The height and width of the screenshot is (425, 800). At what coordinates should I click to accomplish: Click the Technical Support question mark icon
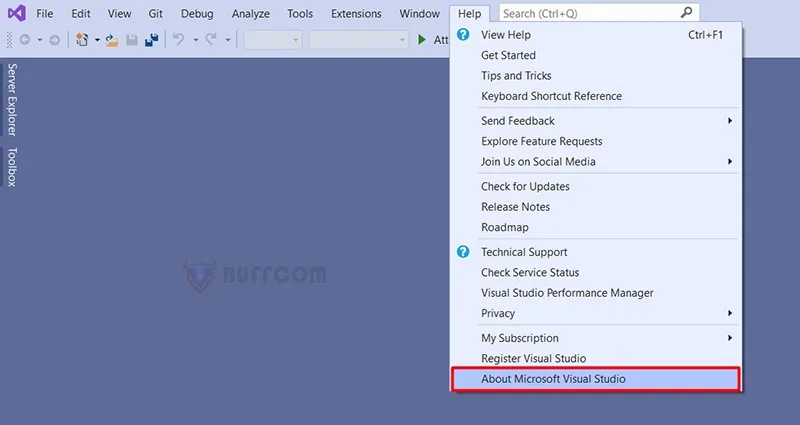[x=463, y=252]
